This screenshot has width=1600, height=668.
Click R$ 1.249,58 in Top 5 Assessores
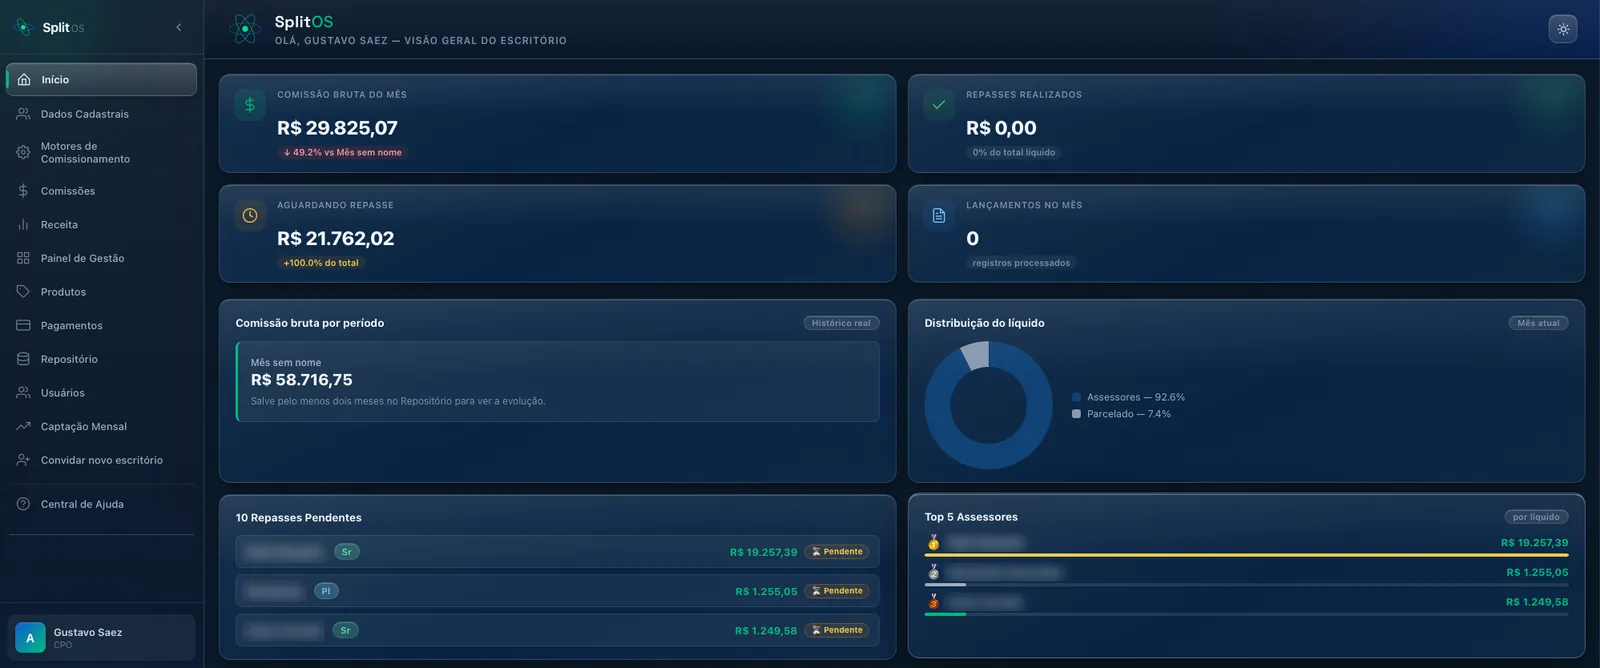[x=1537, y=602]
